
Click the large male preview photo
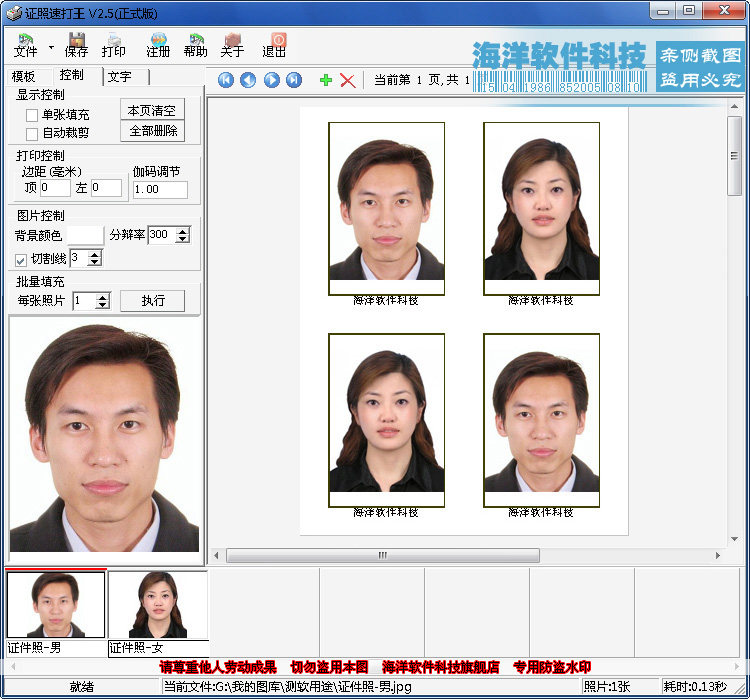[x=104, y=436]
